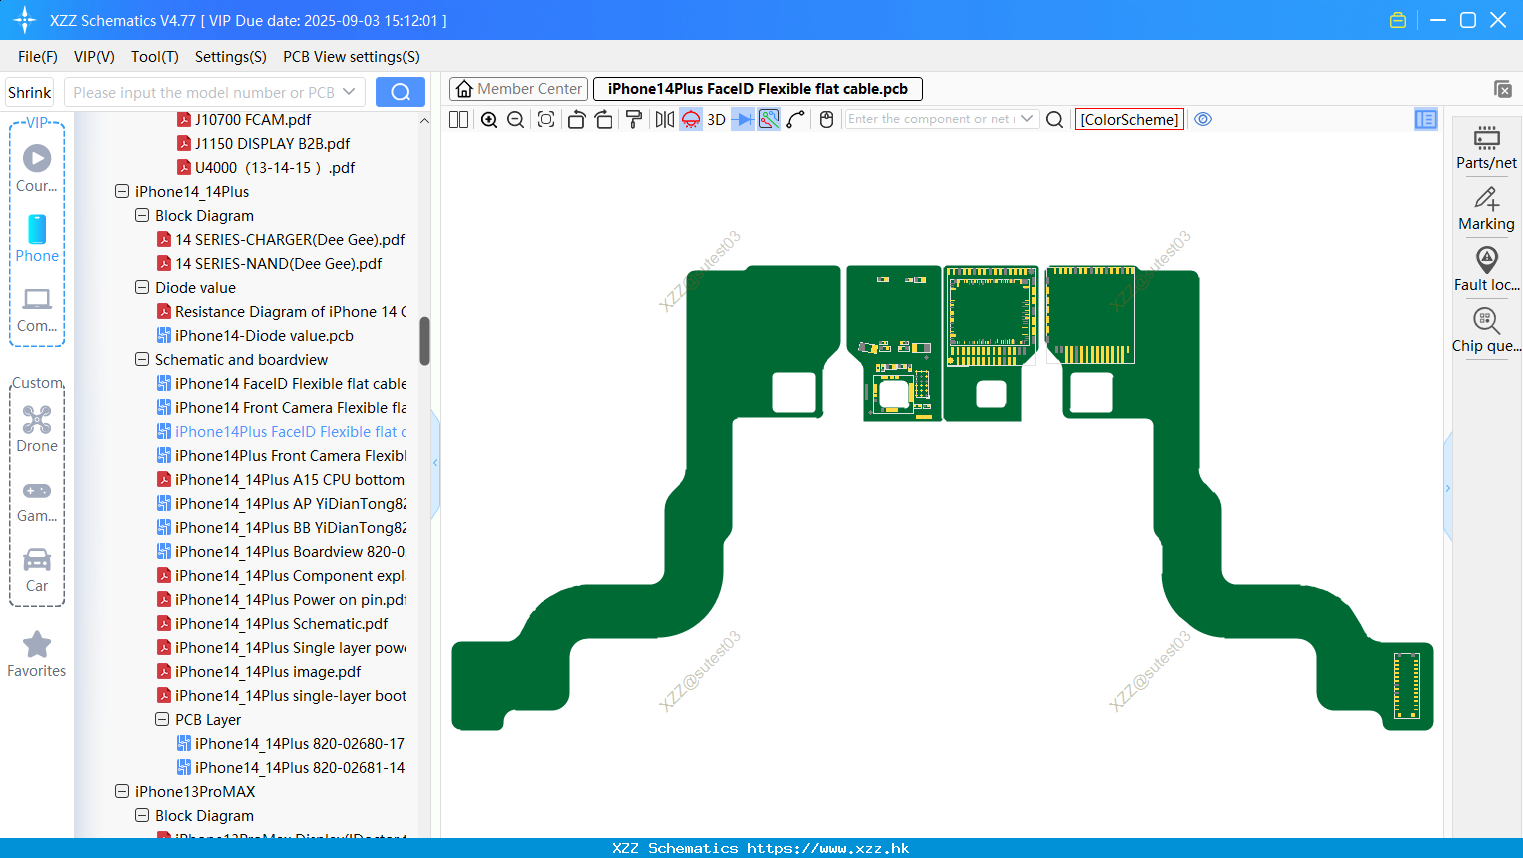Open the model number dropdown arrow
Viewport: 1523px width, 858px height.
349,92
